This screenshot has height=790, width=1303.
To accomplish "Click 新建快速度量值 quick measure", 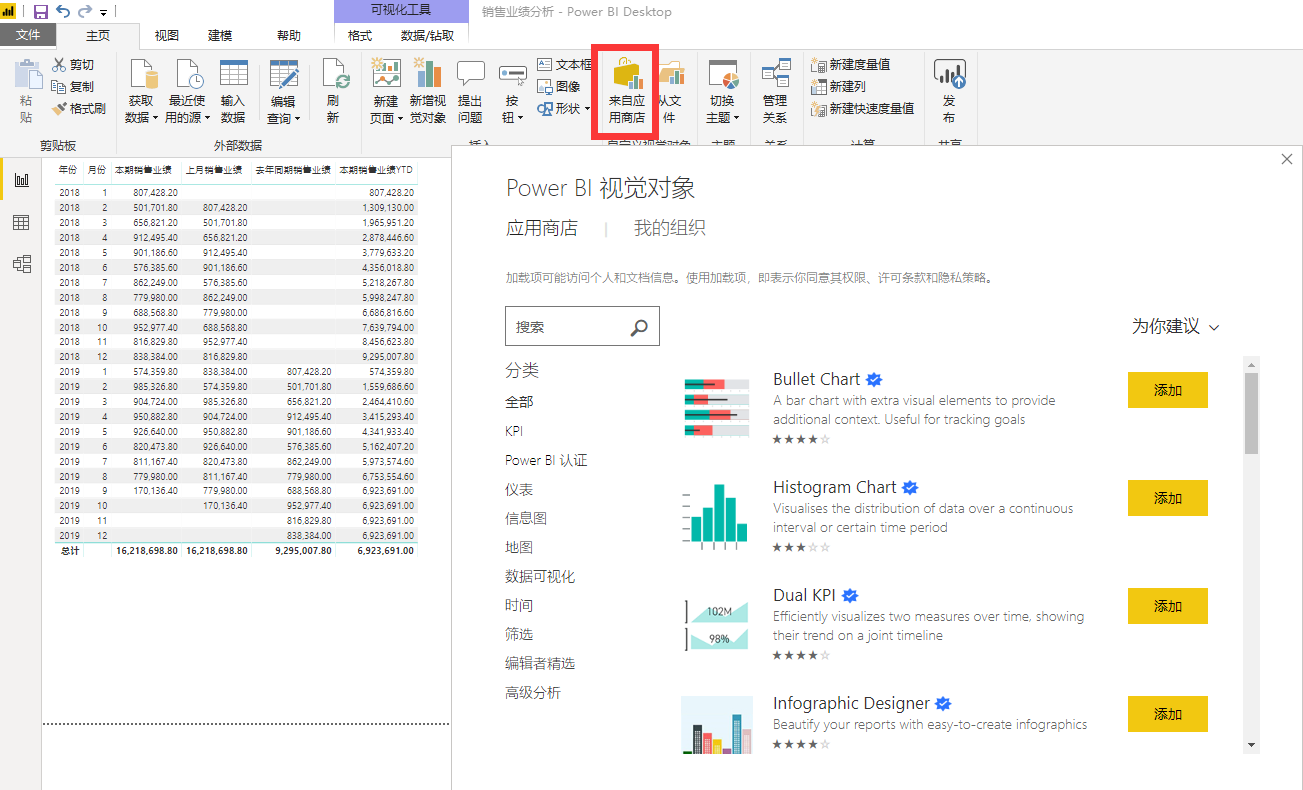I will click(863, 109).
